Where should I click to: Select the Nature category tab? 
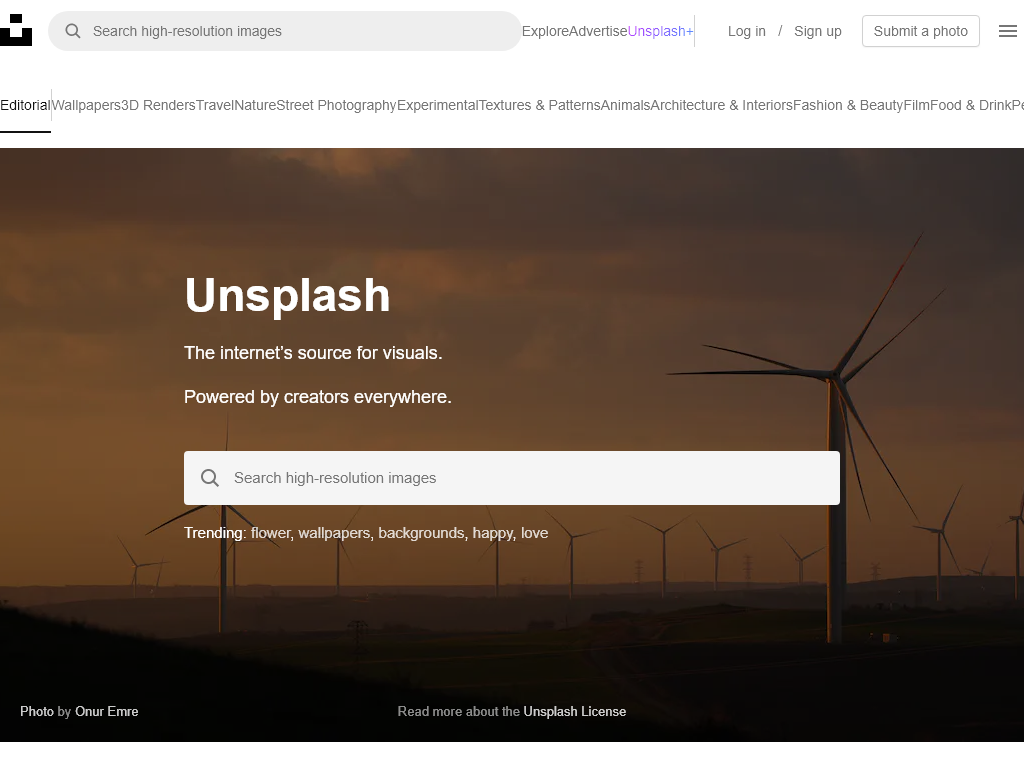click(255, 105)
